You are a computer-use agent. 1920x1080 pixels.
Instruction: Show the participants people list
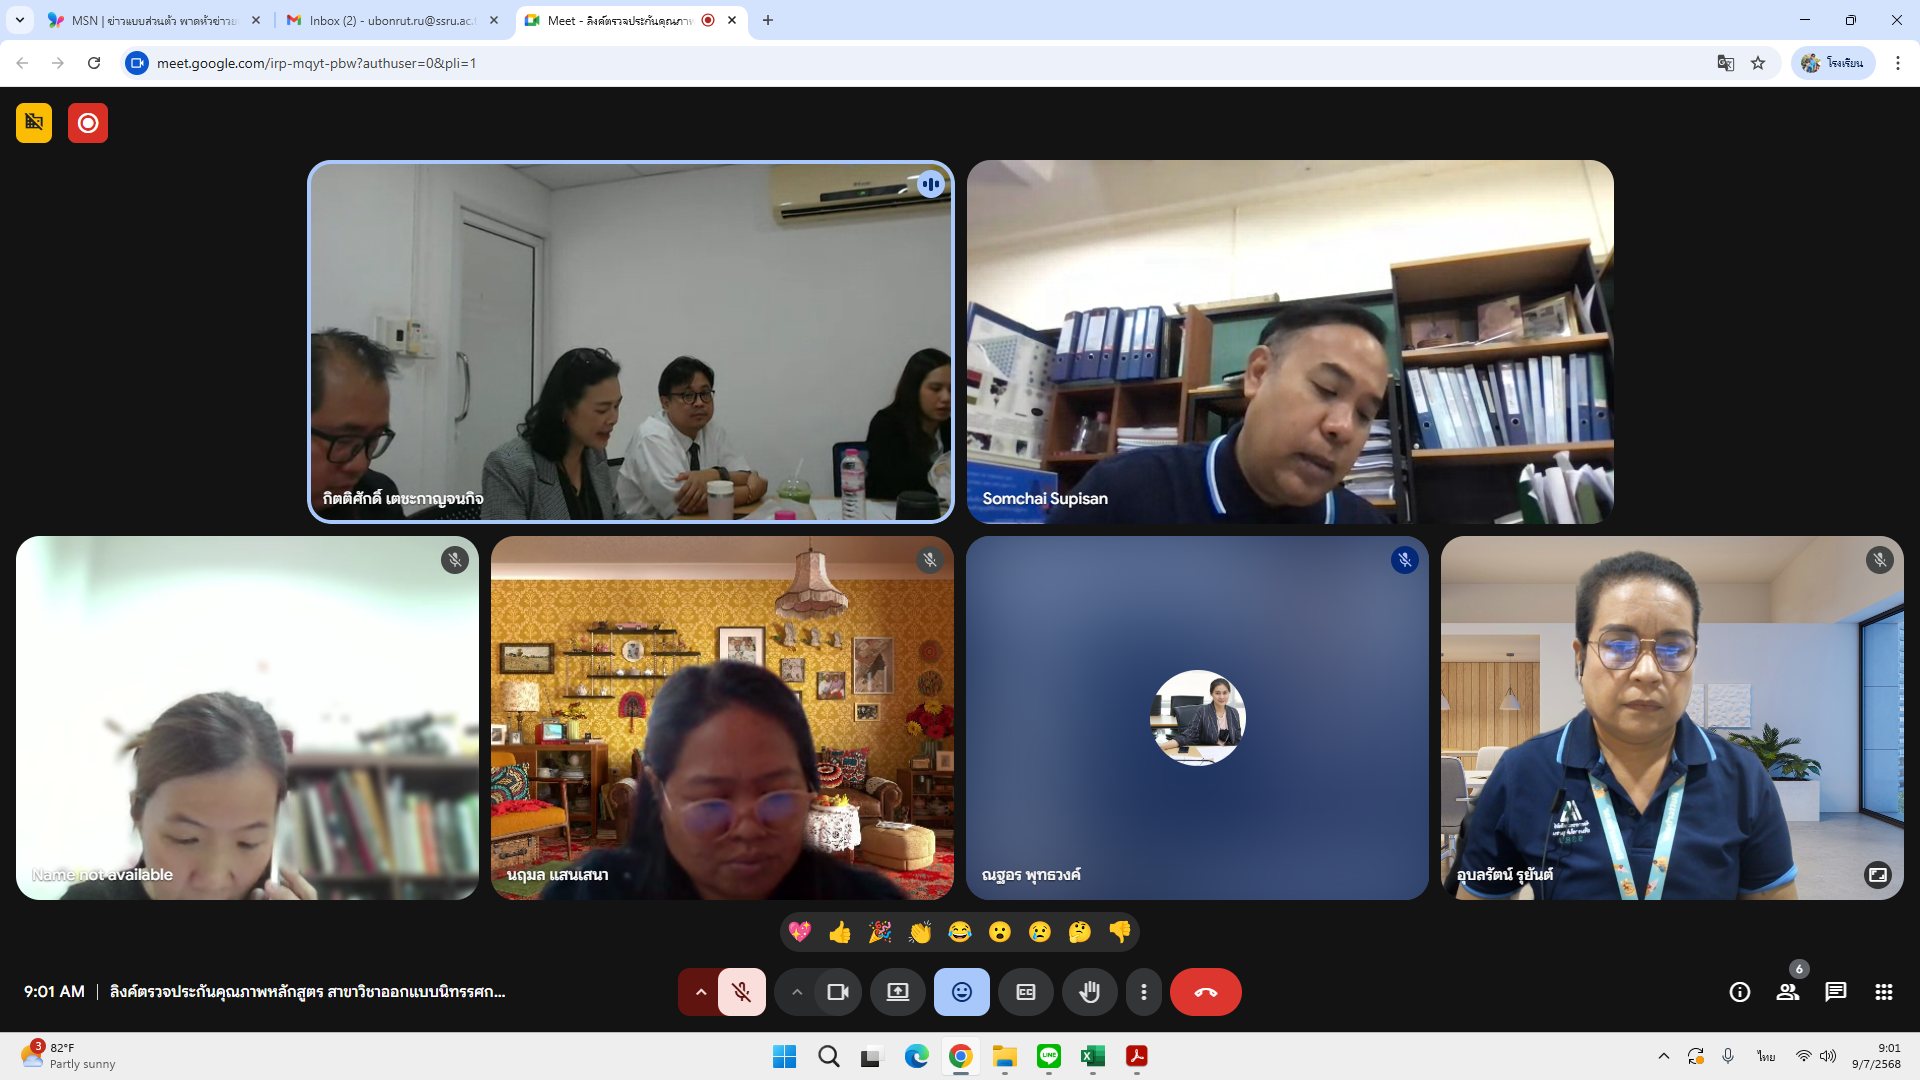click(1787, 992)
